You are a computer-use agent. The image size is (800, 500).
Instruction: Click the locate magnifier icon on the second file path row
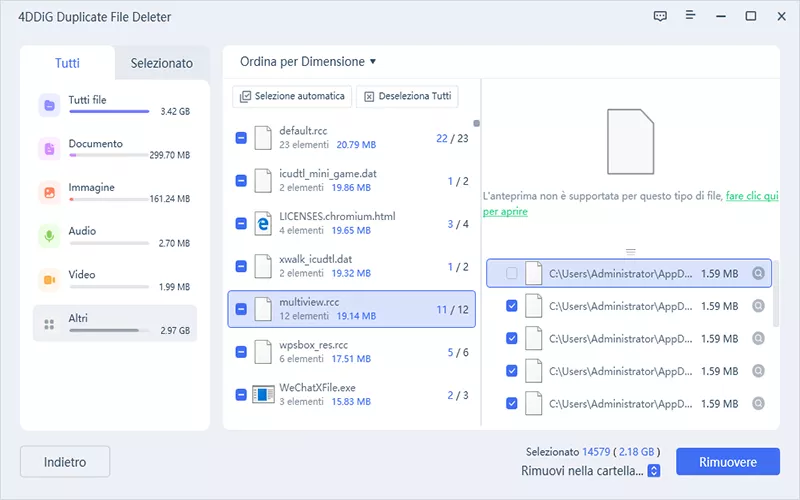point(759,306)
